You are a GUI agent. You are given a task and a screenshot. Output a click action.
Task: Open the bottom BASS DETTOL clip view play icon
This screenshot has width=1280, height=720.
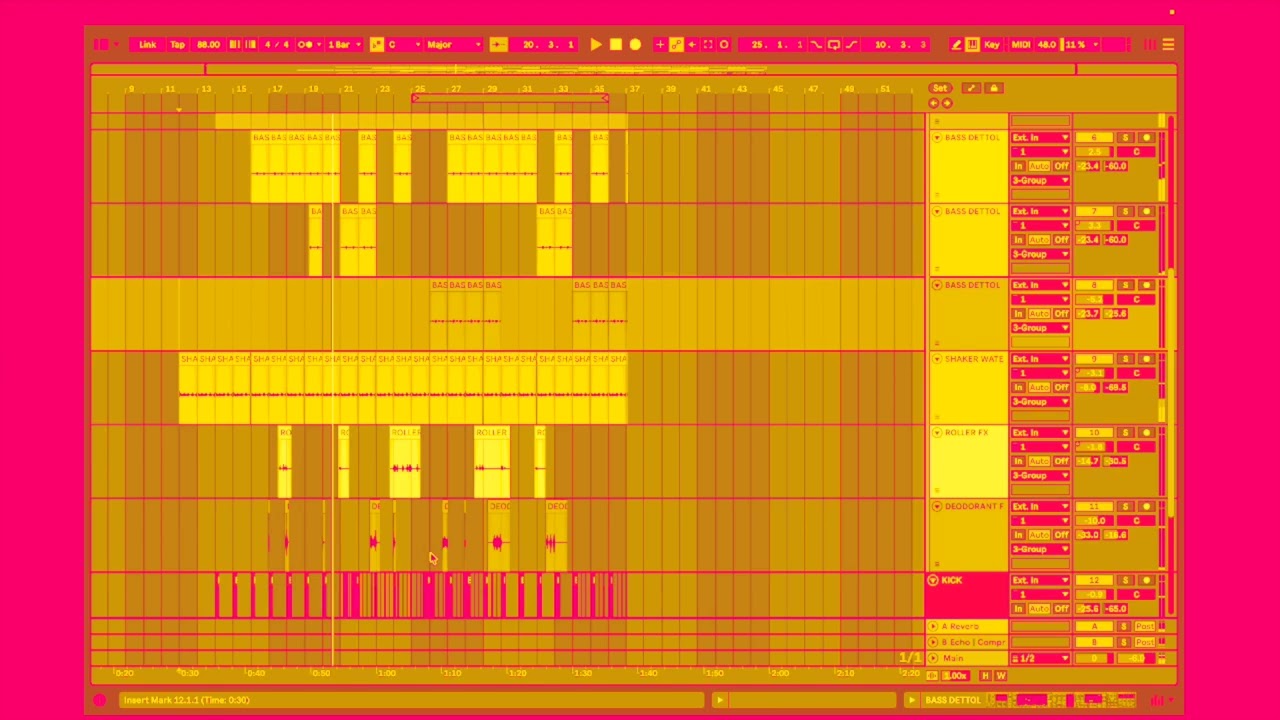[911, 700]
